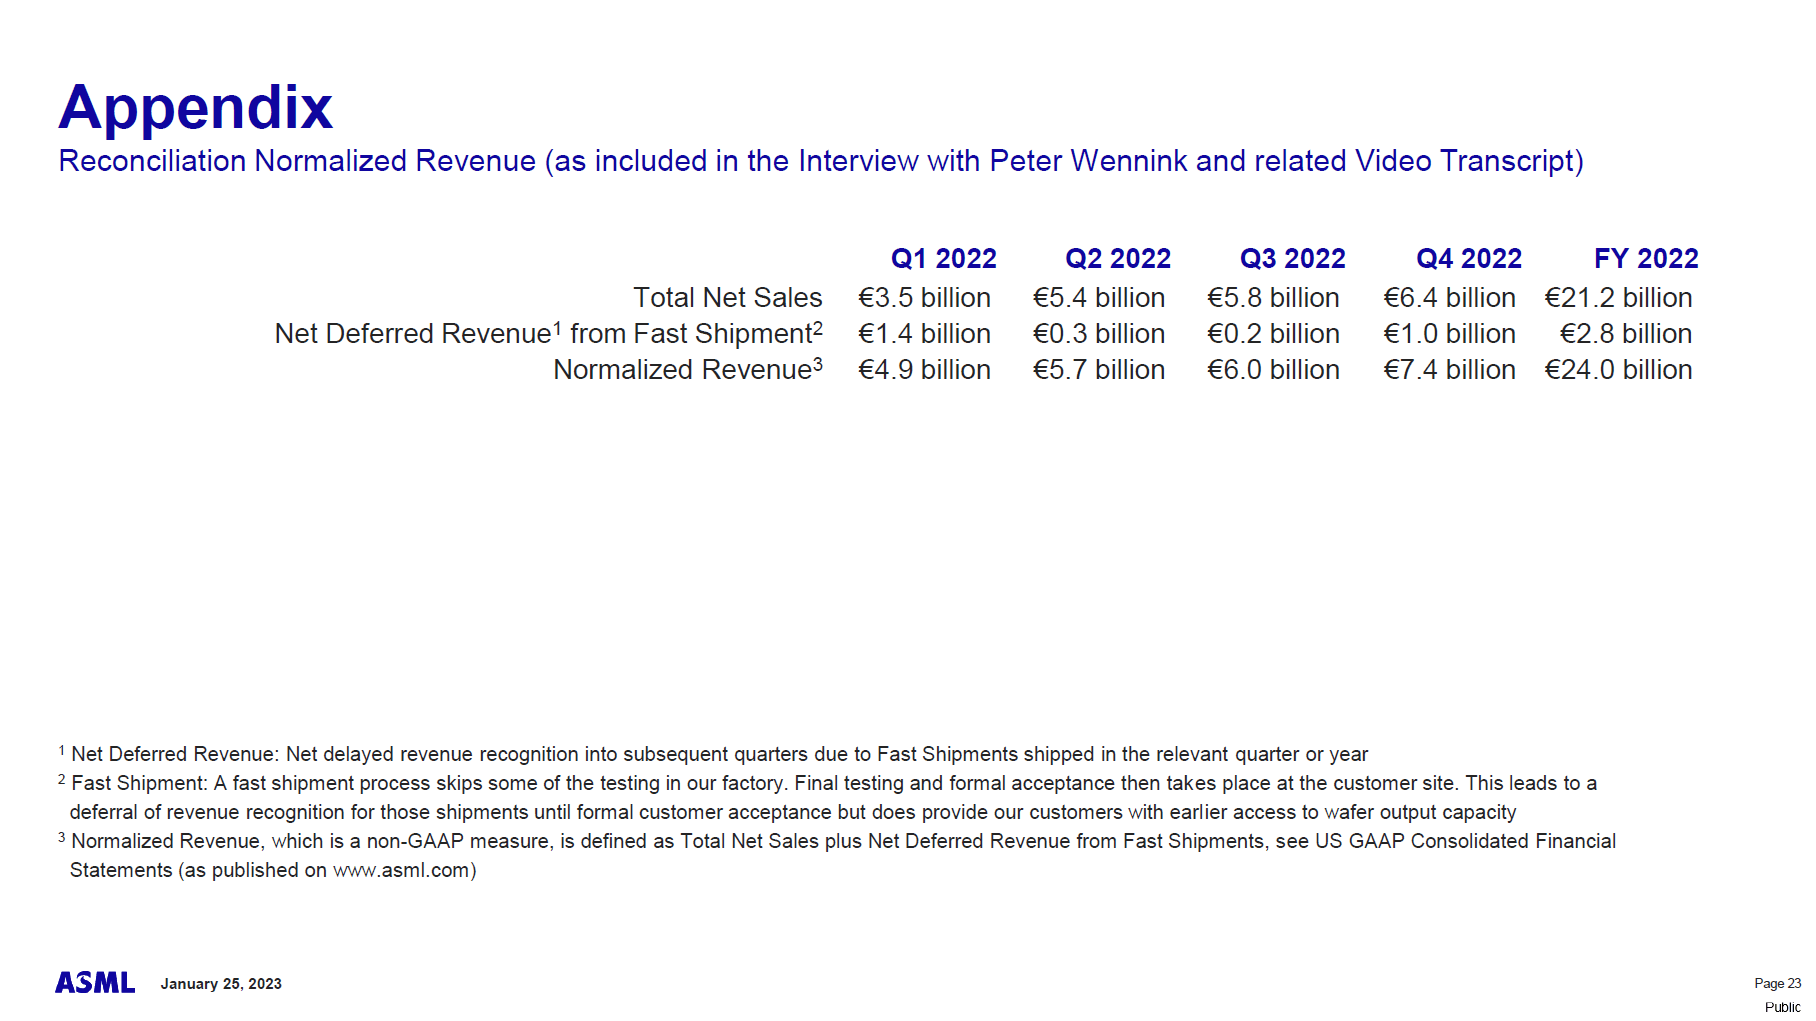Screen dimensions: 1816x1021
Task: Select the Q3 2022 column header
Action: pyautogui.click(x=1292, y=259)
